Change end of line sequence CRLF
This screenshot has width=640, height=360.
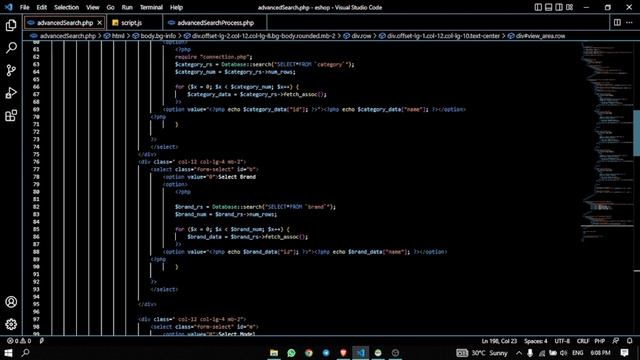pyautogui.click(x=582, y=341)
